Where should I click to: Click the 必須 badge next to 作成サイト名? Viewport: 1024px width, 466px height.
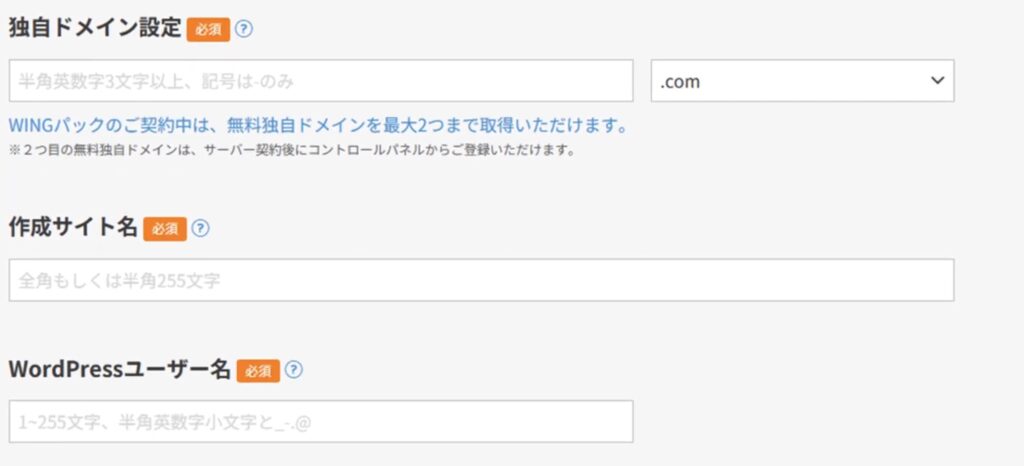click(165, 229)
